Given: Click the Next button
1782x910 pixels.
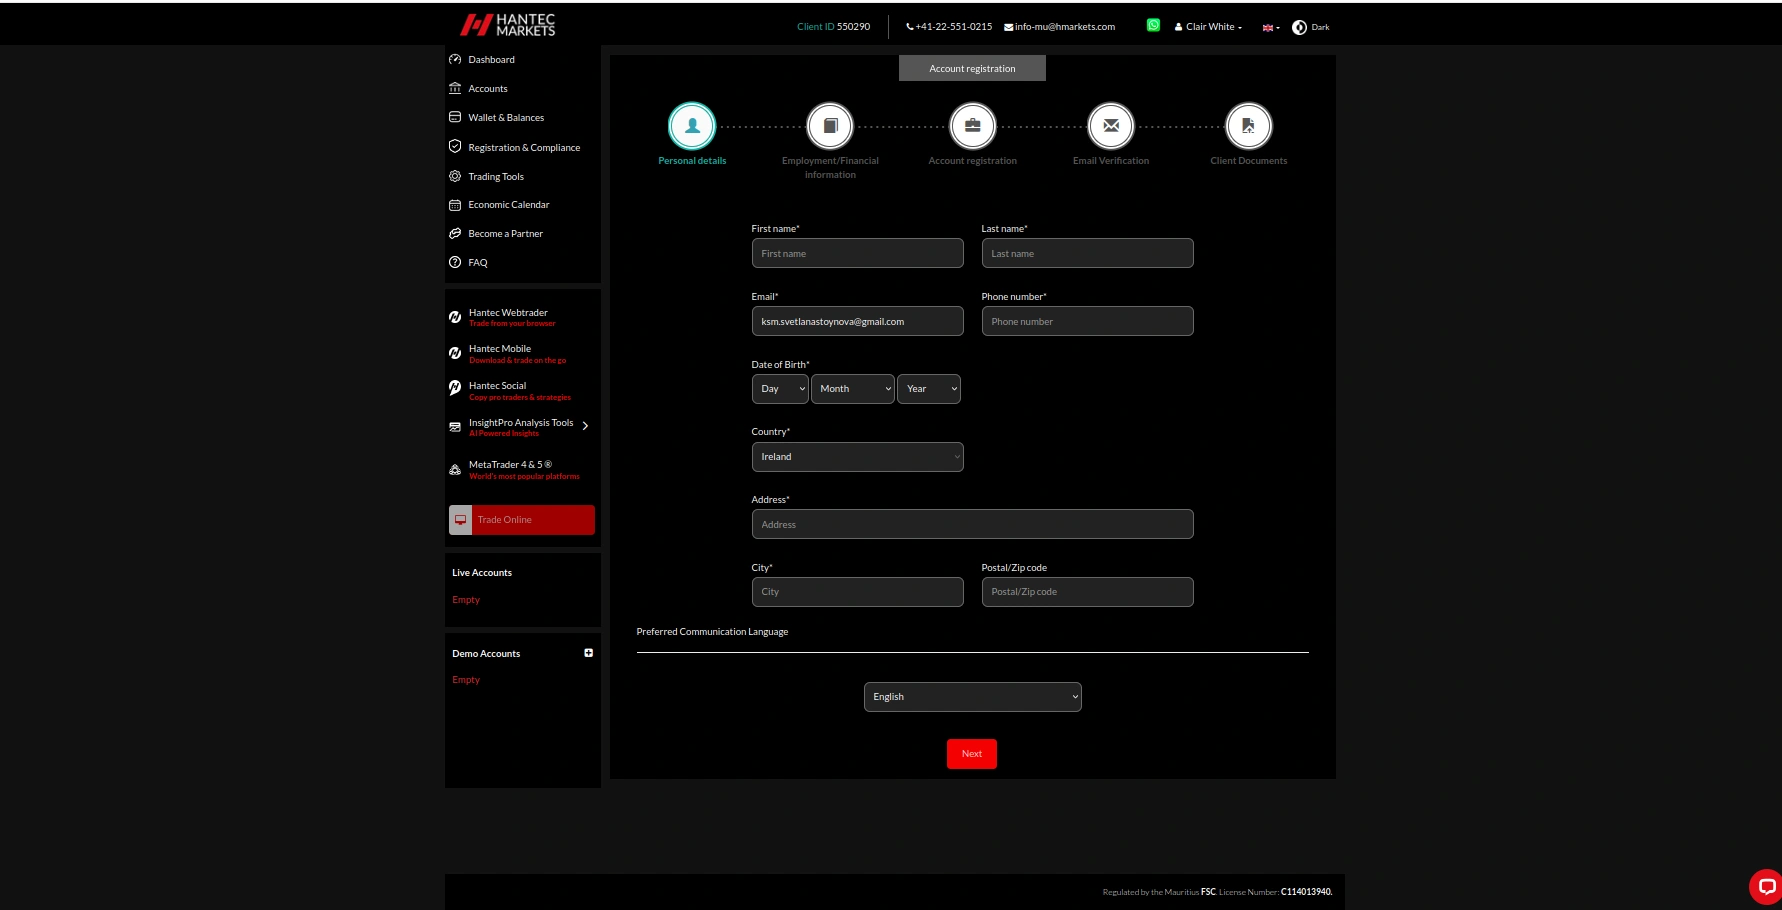Looking at the screenshot, I should click(x=971, y=753).
